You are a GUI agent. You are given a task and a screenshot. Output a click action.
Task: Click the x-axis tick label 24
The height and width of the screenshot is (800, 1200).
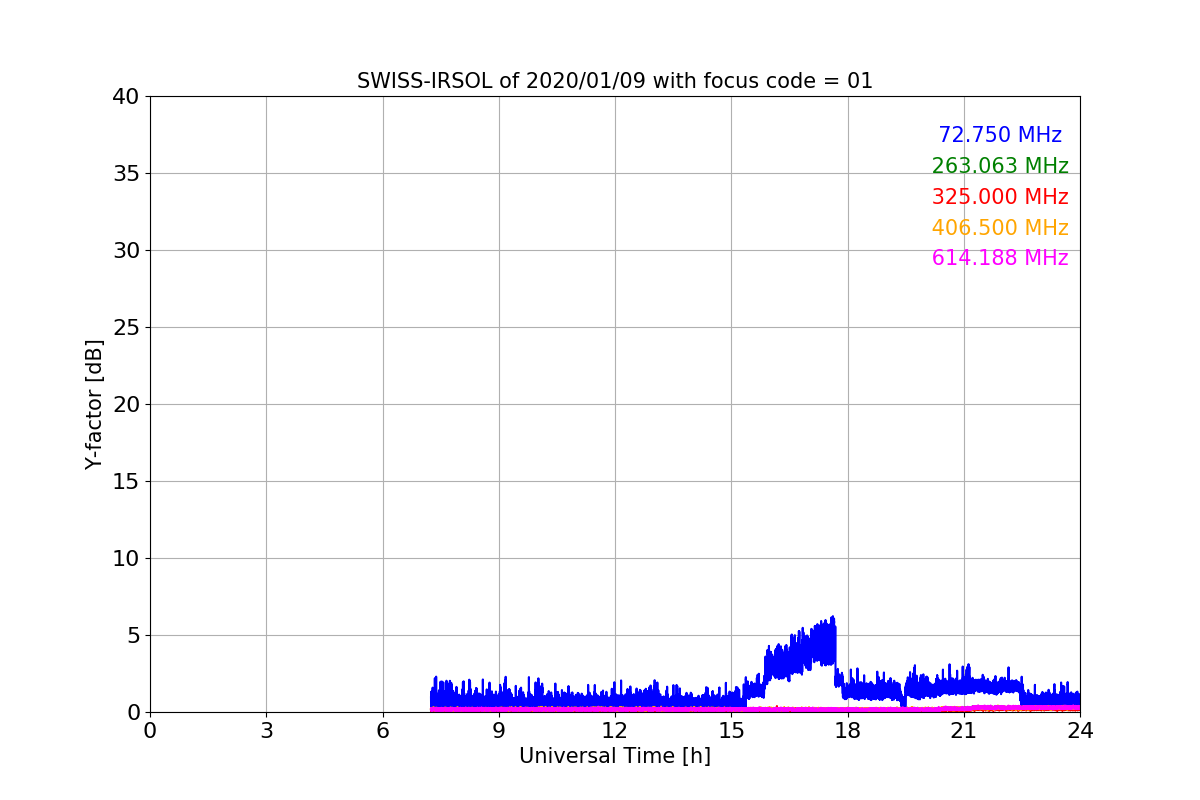tap(1080, 731)
